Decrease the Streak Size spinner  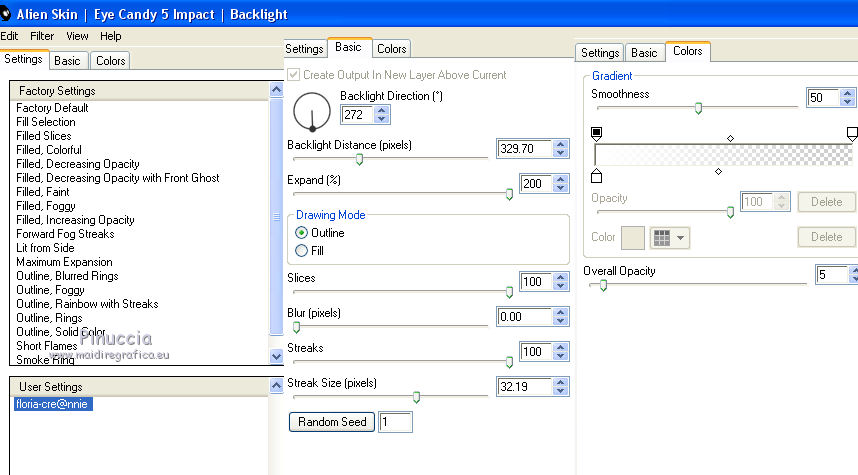tap(560, 391)
